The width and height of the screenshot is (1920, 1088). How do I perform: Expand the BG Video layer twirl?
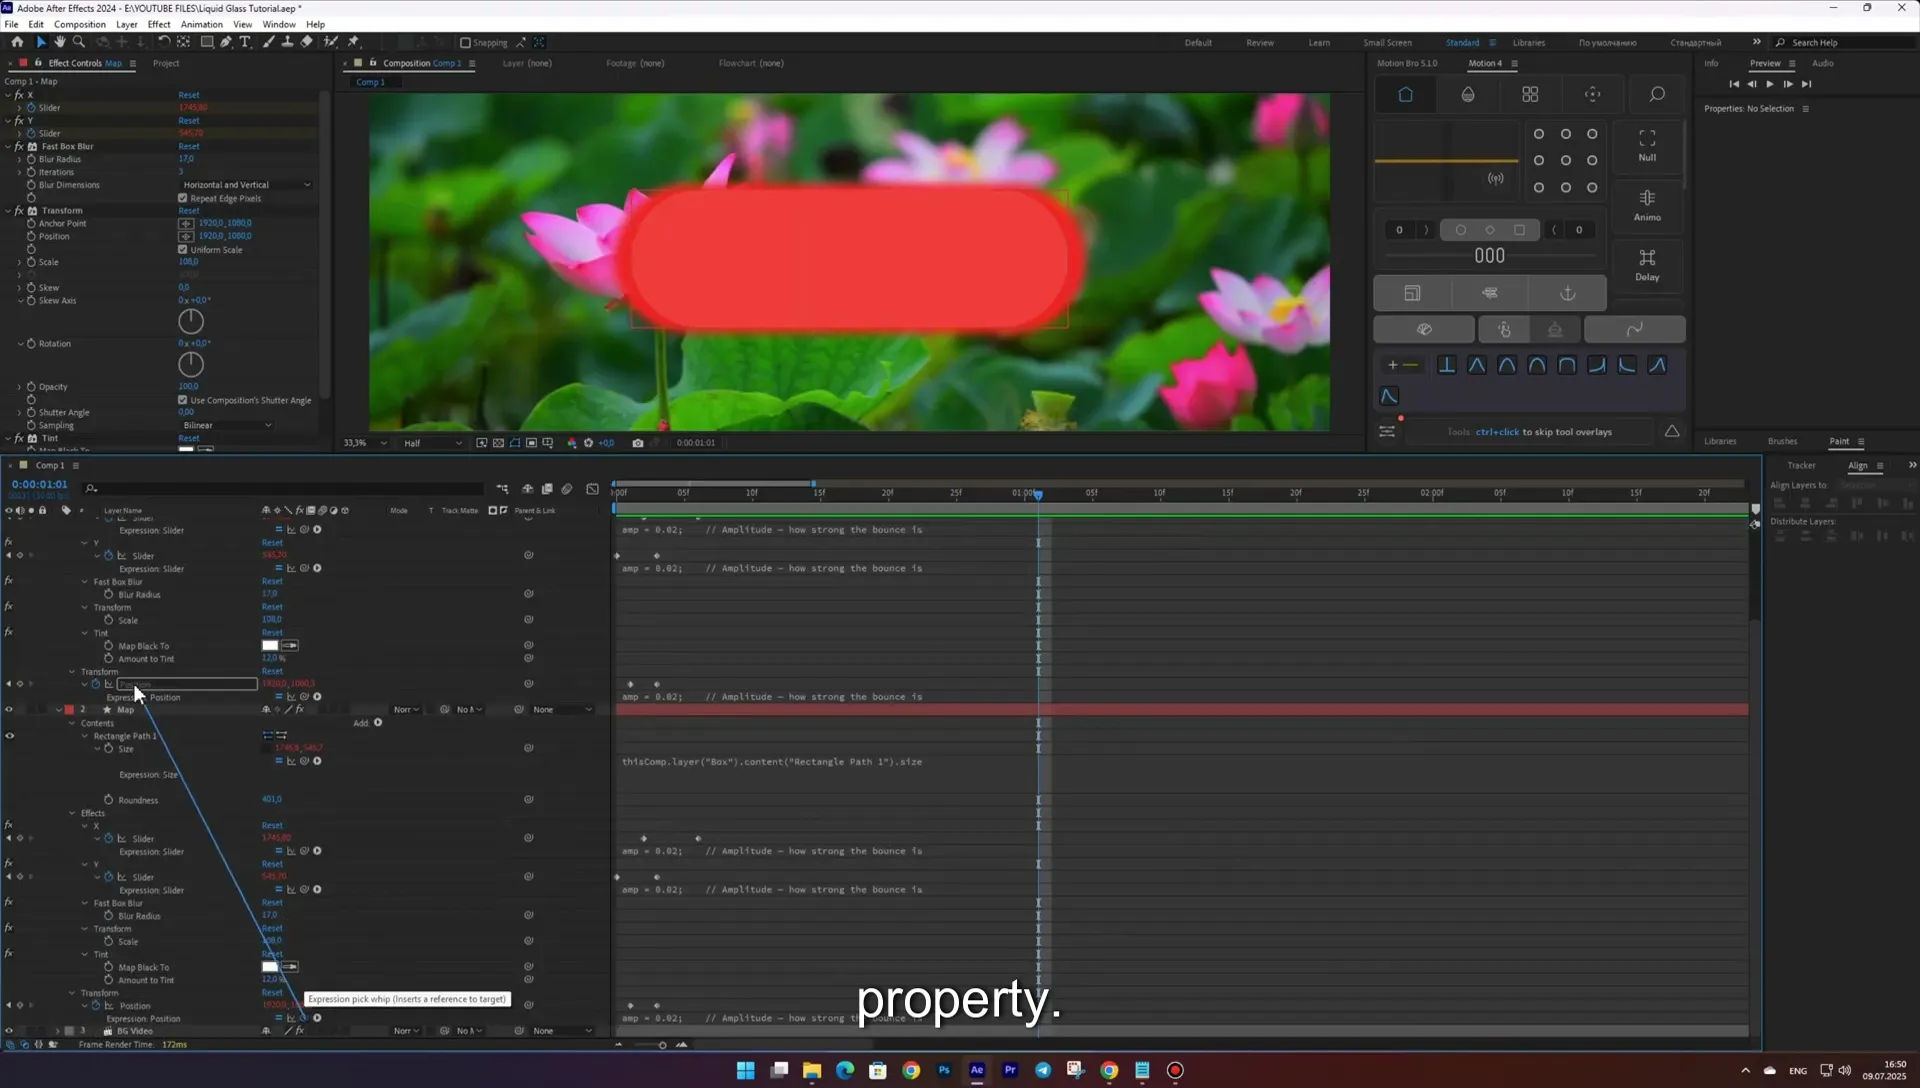(57, 1031)
